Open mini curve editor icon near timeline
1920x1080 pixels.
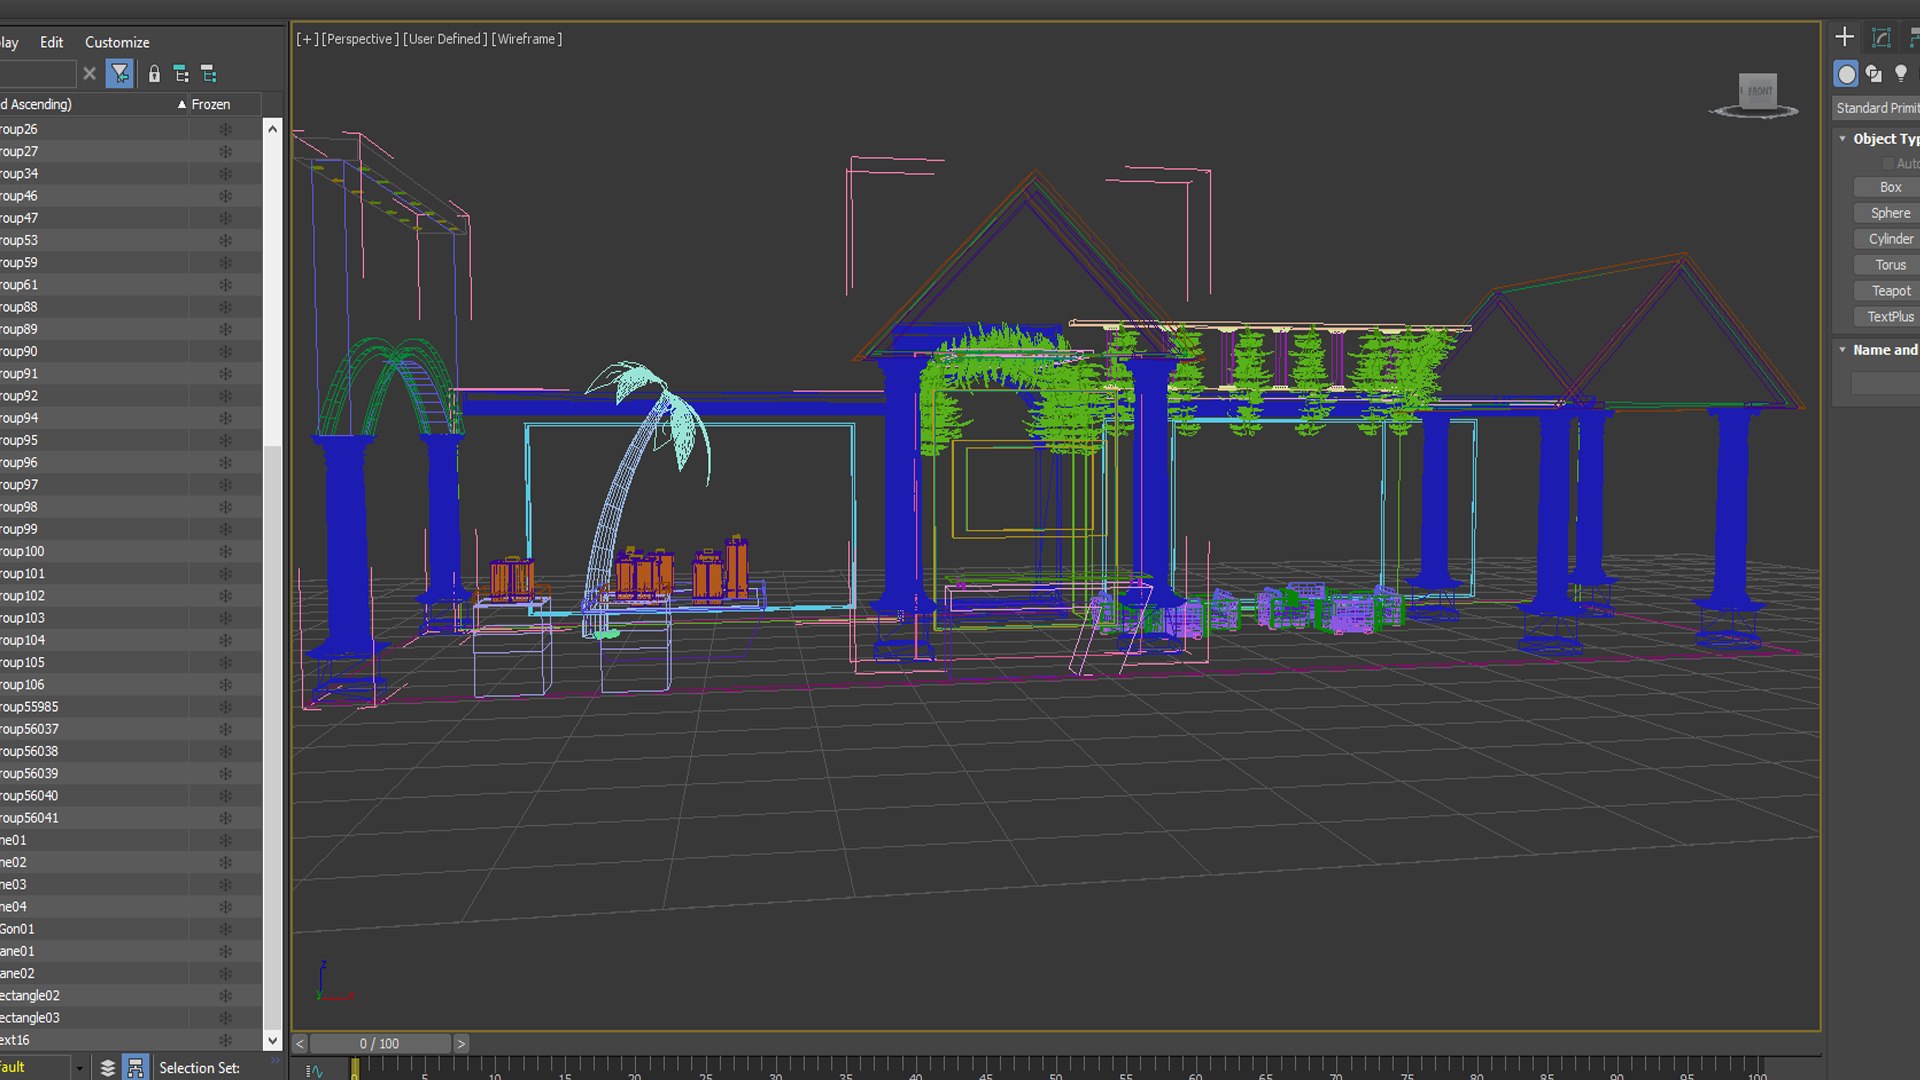click(x=315, y=1071)
